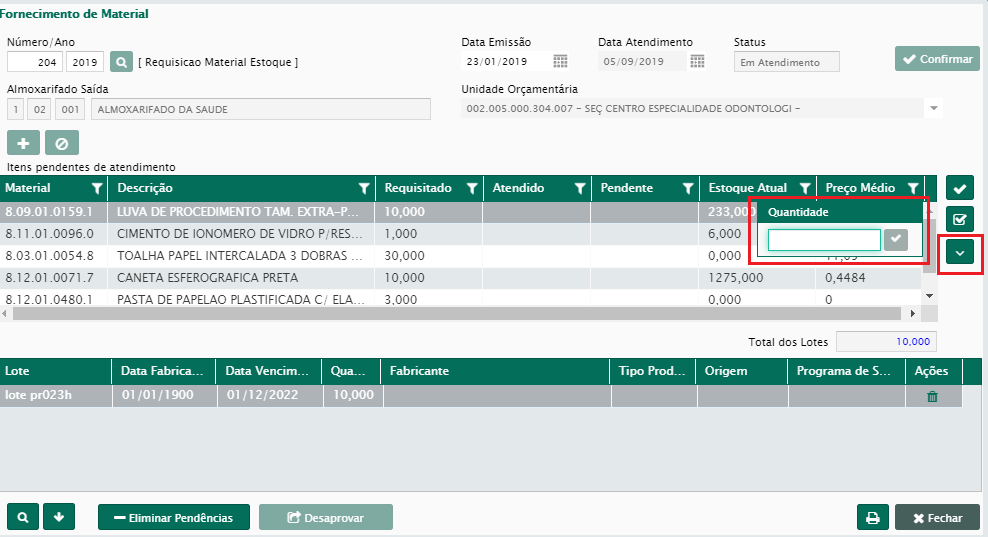This screenshot has height=537, width=988.
Task: Click the printer icon button
Action: [873, 517]
